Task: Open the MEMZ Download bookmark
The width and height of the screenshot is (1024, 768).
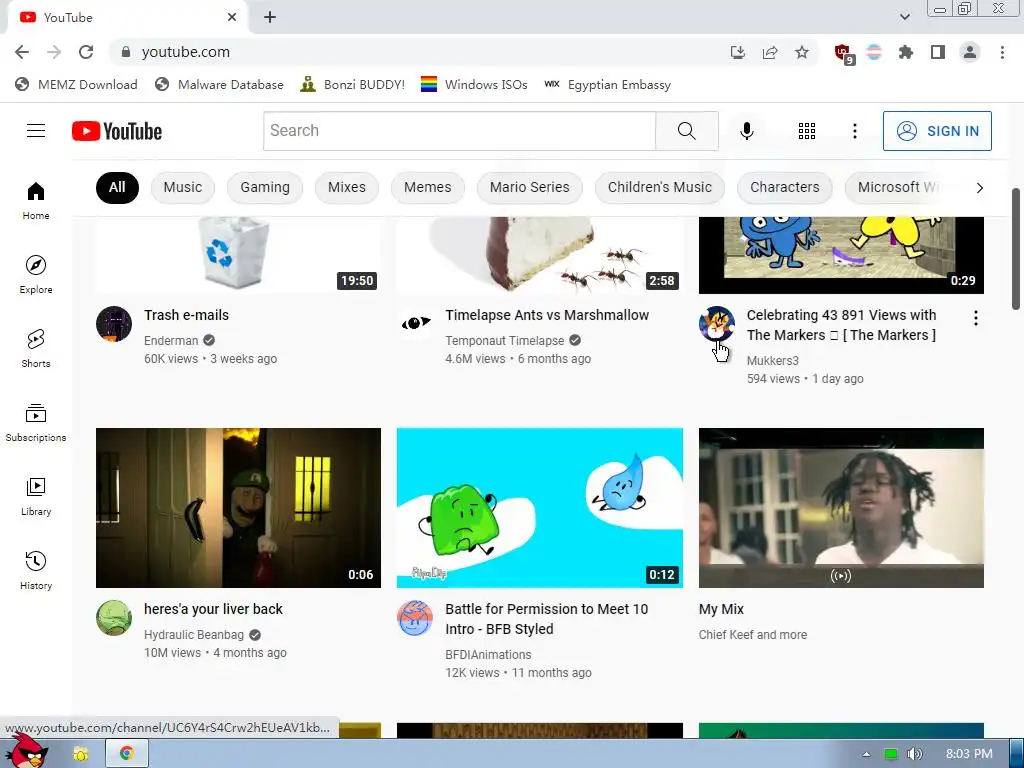Action: click(76, 85)
